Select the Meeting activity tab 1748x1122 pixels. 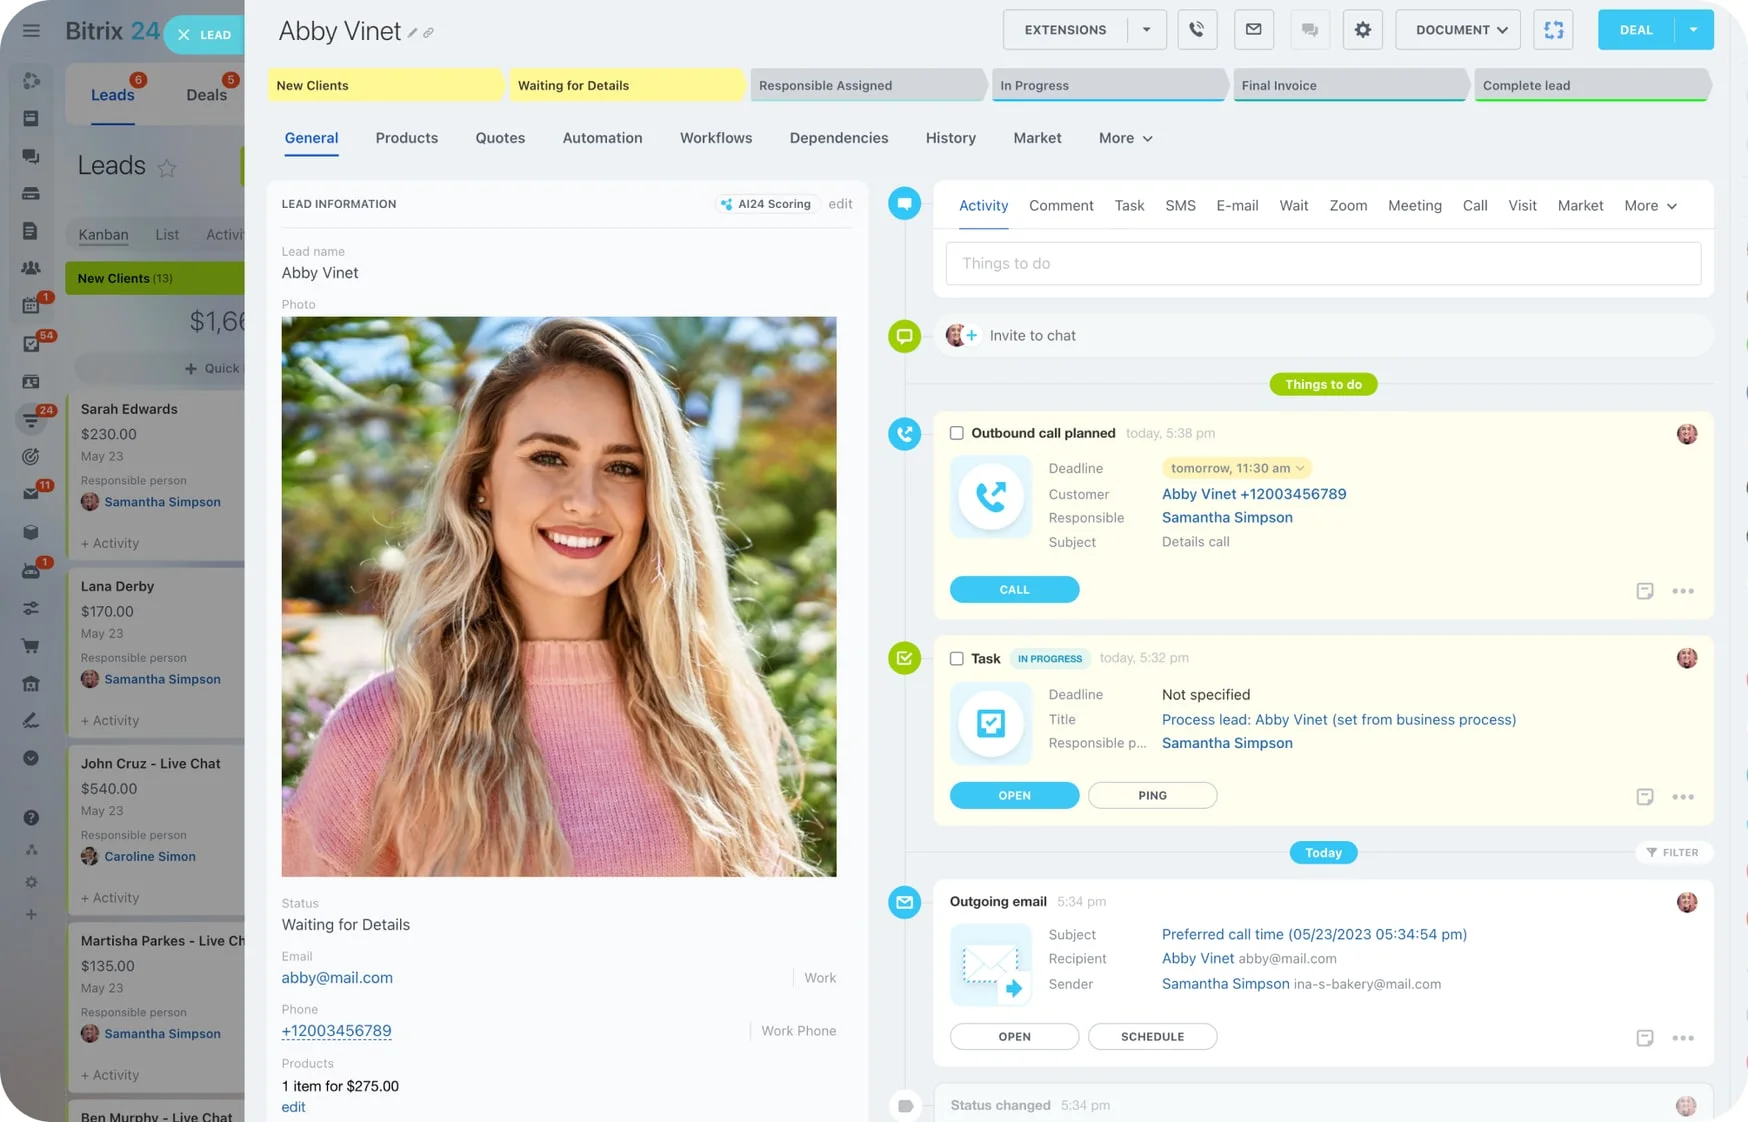click(1414, 206)
